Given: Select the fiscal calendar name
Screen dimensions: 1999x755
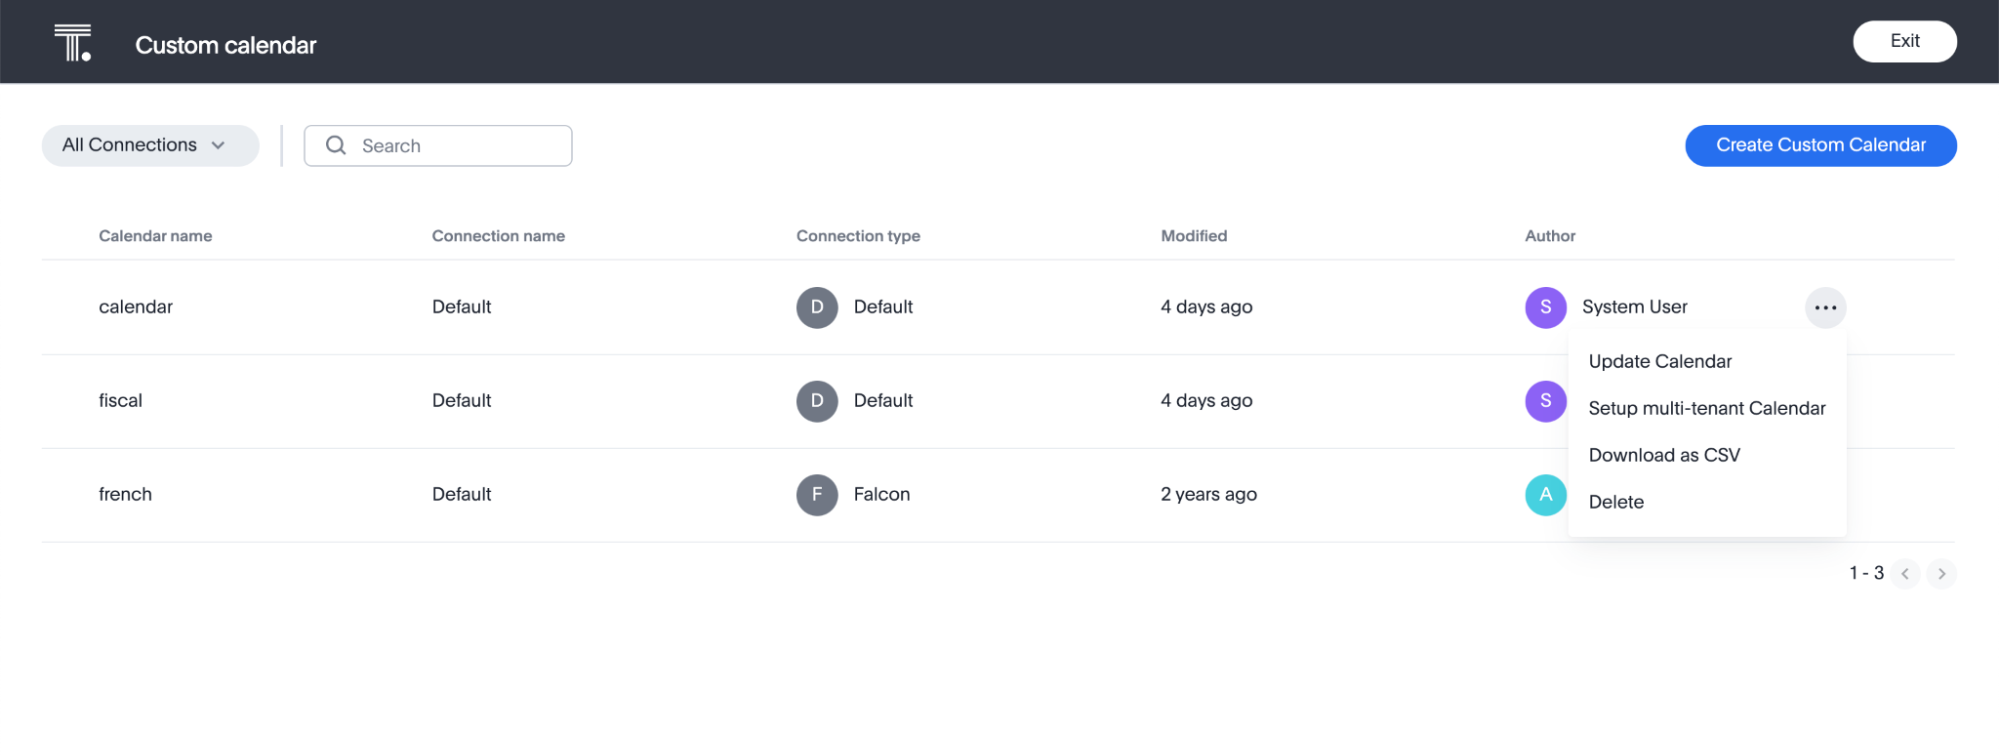Looking at the screenshot, I should (120, 400).
